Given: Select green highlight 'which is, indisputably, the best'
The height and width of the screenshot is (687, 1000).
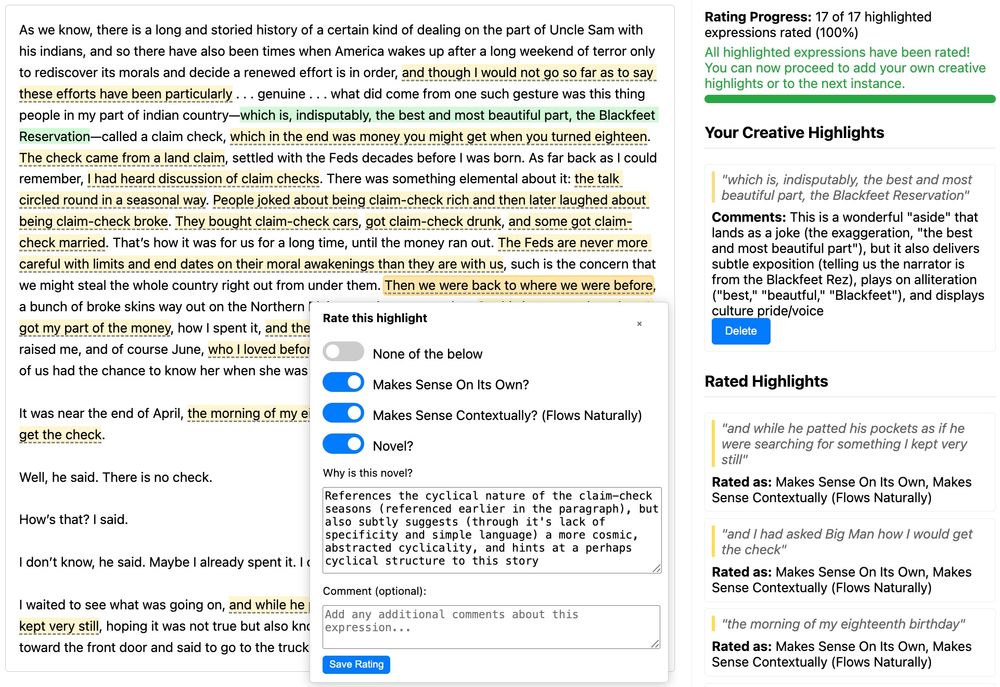Looking at the screenshot, I should (448, 115).
